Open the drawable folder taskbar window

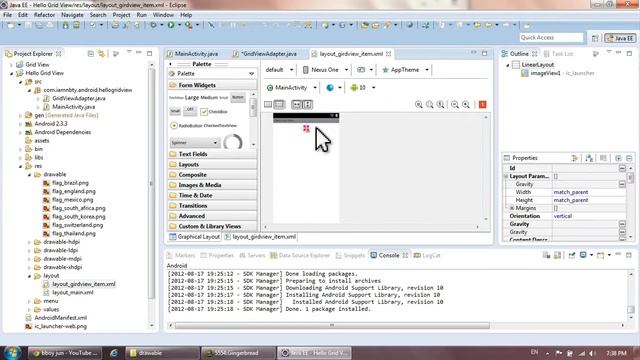pyautogui.click(x=162, y=353)
